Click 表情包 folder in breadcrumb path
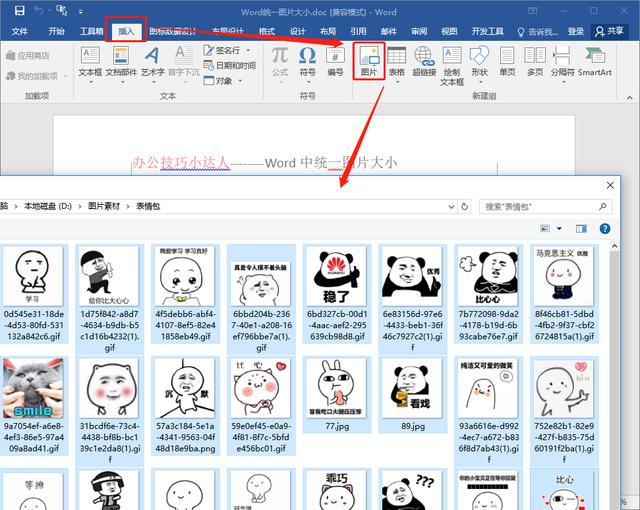Viewport: 640px width, 510px height. coord(148,206)
